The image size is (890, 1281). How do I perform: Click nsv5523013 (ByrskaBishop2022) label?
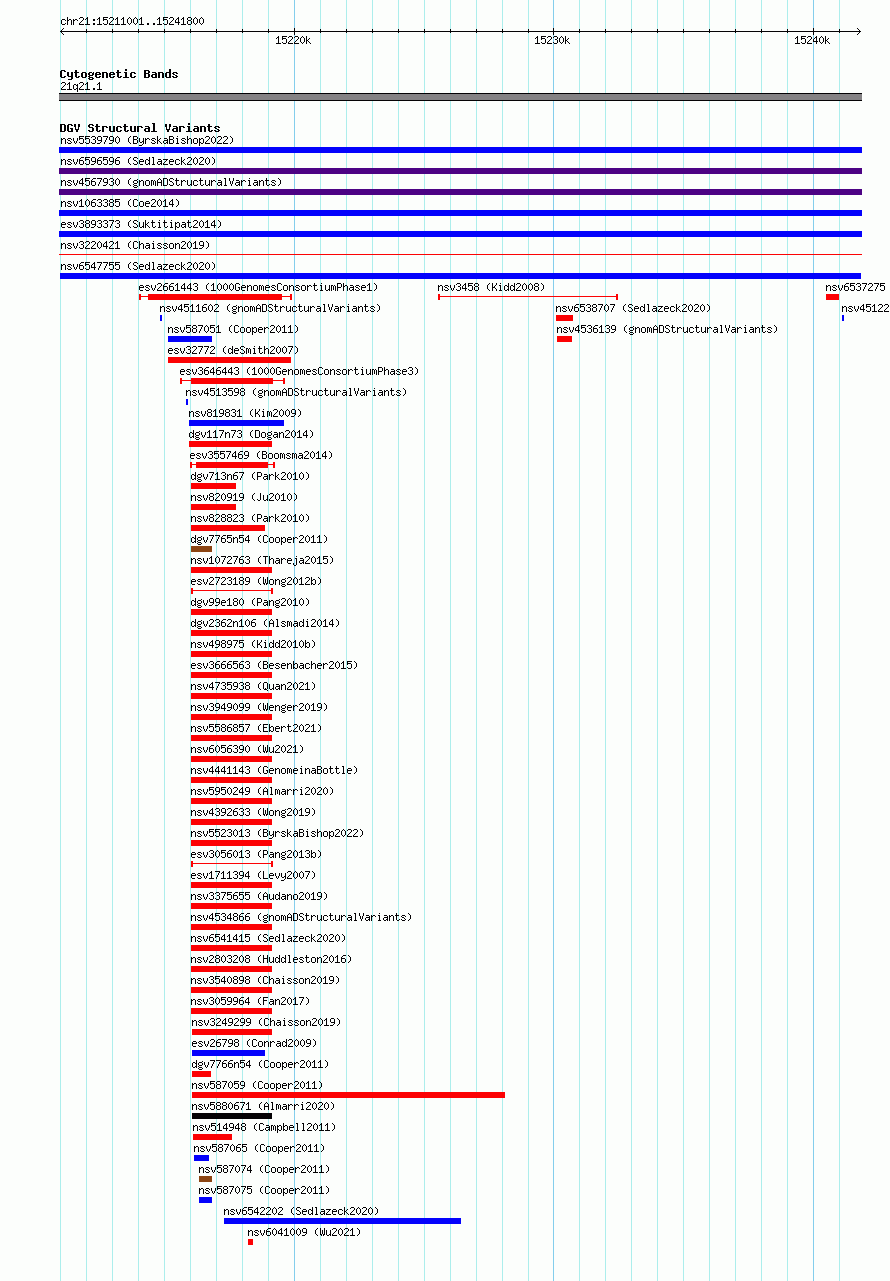click(x=278, y=833)
